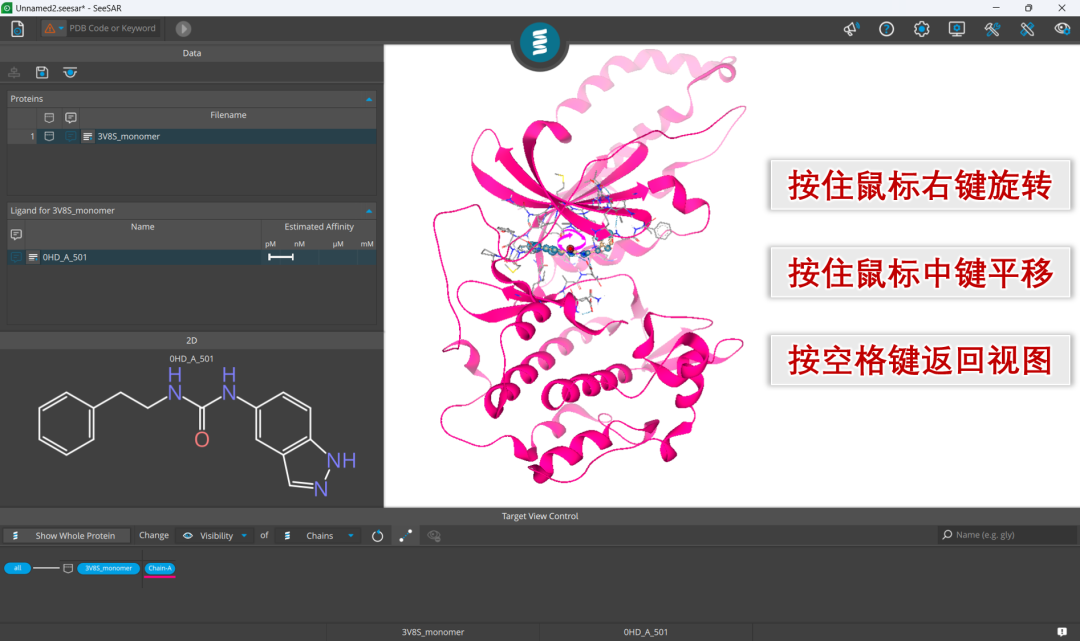1080x641 pixels.
Task: Toggle pocket icon for 3V8S_monomer row
Action: (x=49, y=136)
